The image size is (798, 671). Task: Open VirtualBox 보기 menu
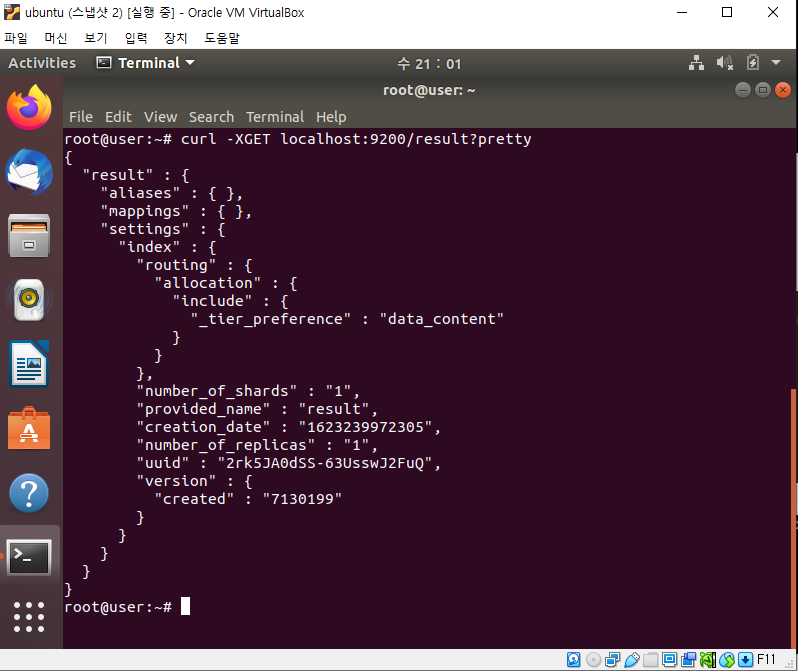[95, 38]
